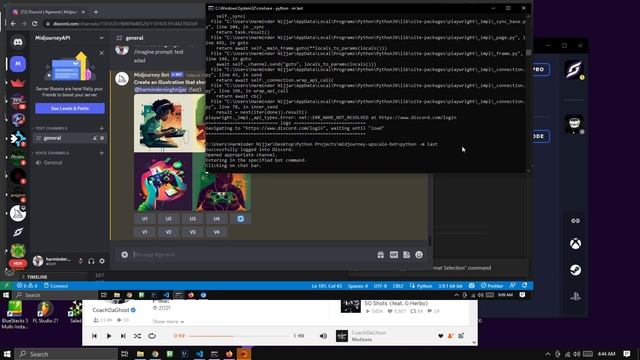640x360 pixels.
Task: Go back in the browser
Action: (13, 24)
